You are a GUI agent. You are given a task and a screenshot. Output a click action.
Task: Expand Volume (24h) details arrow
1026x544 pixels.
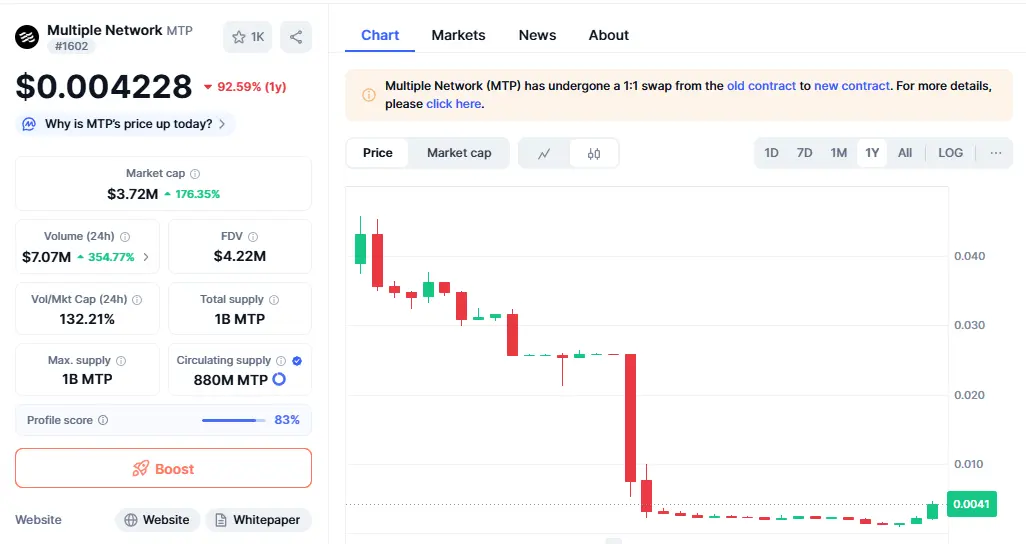[147, 257]
